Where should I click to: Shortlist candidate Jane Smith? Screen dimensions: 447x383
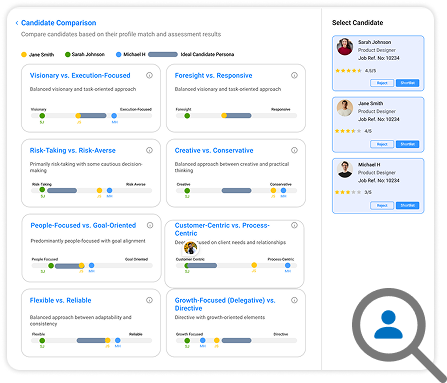(x=408, y=144)
